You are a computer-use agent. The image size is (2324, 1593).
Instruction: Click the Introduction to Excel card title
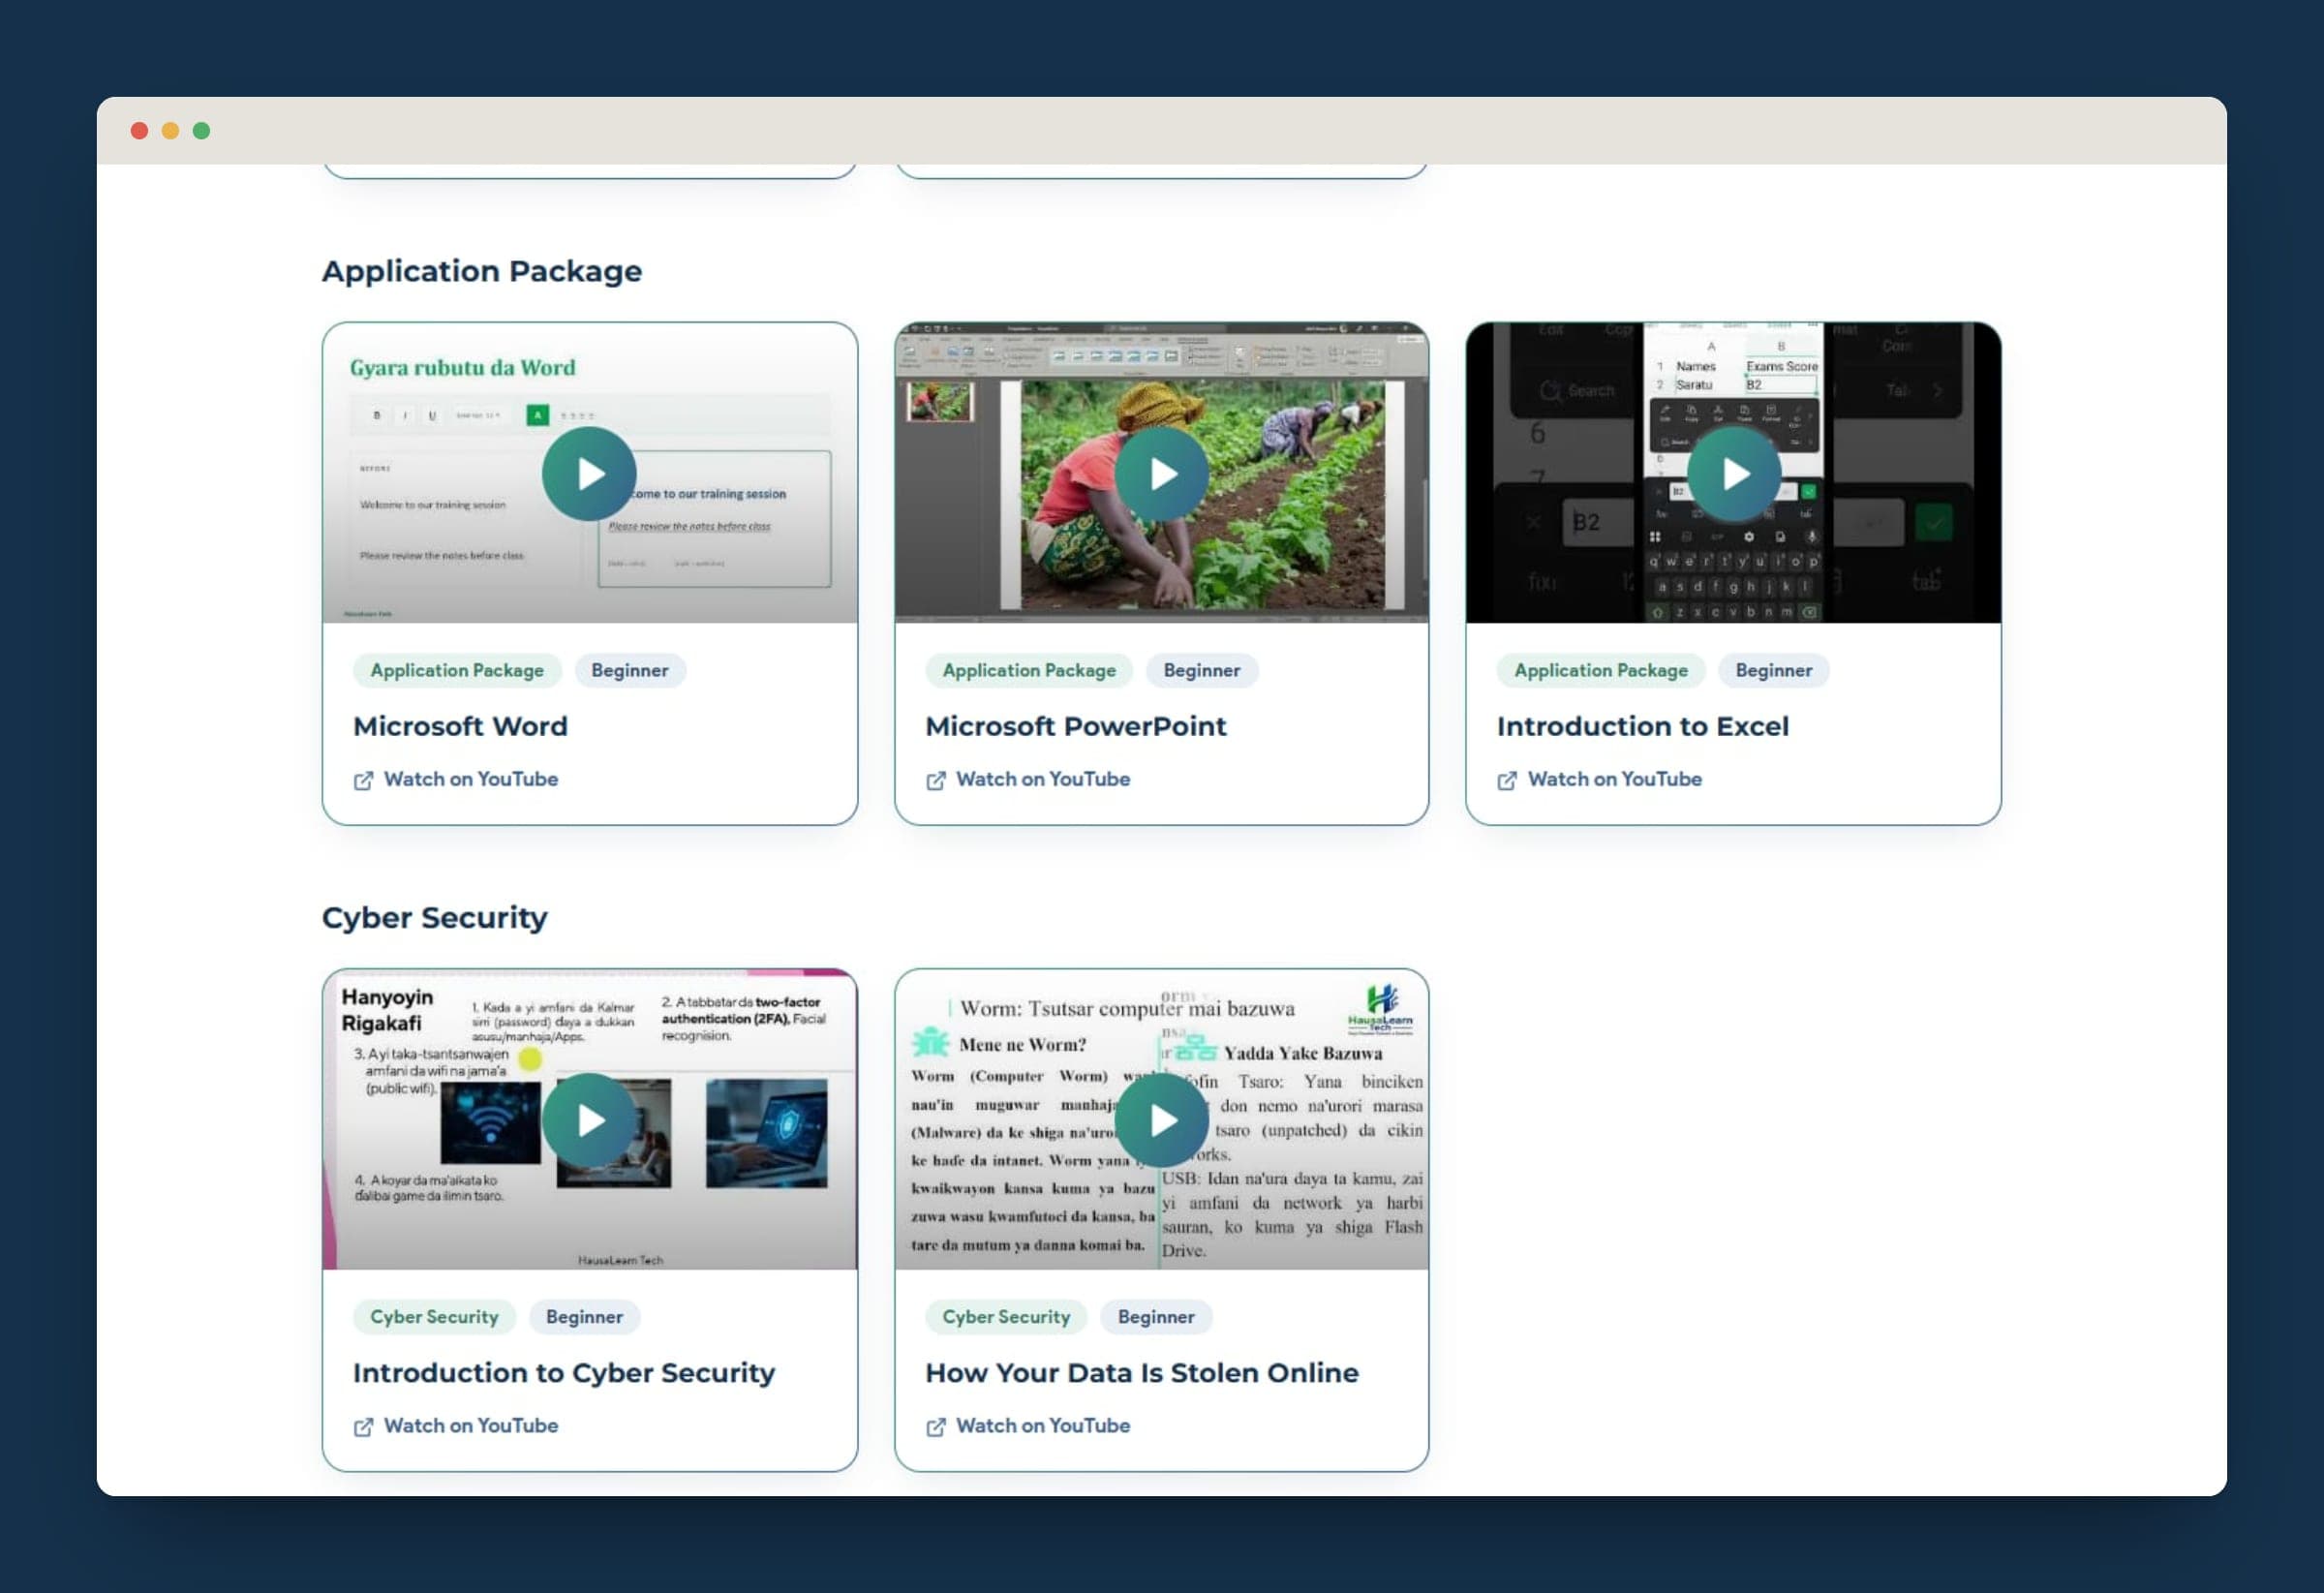(1643, 726)
